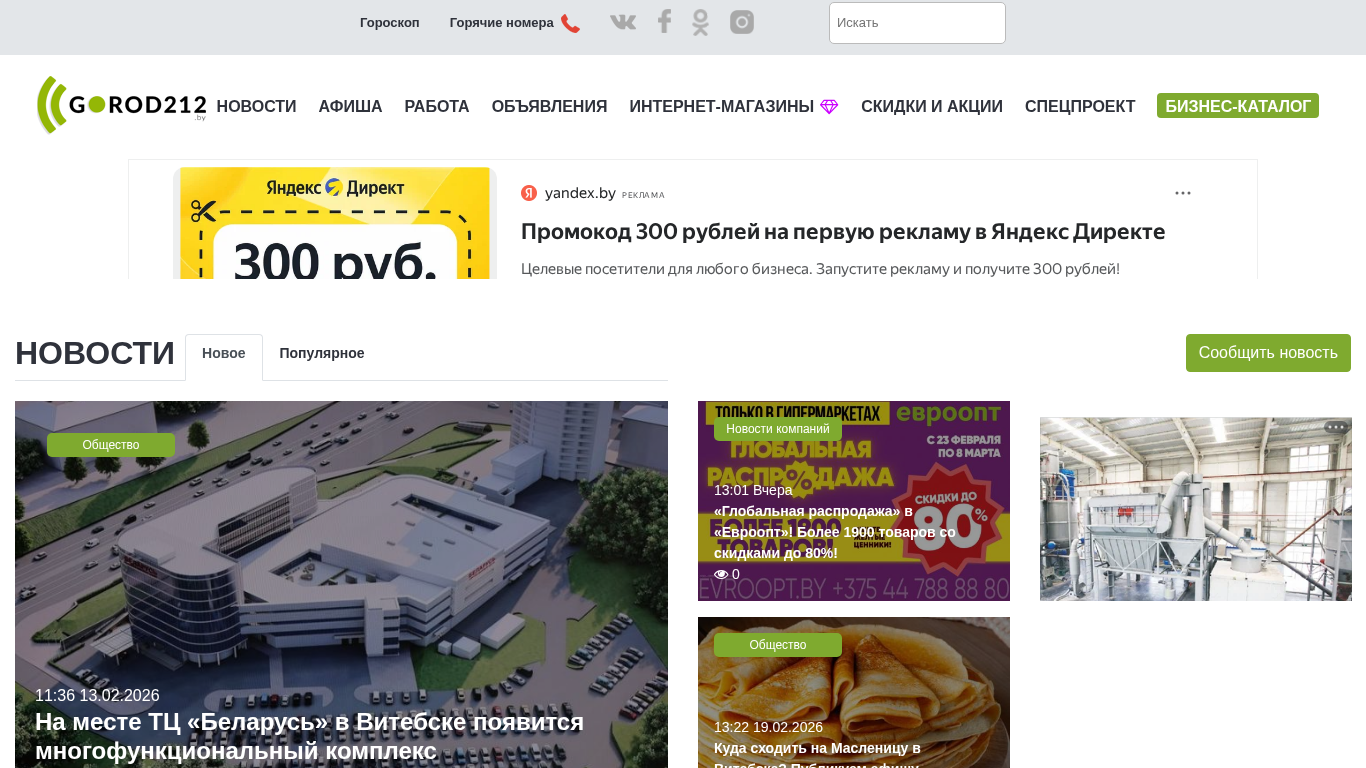Screen dimensions: 1366x768
Task: Switch to the Популярное news tab
Action: pyautogui.click(x=322, y=354)
